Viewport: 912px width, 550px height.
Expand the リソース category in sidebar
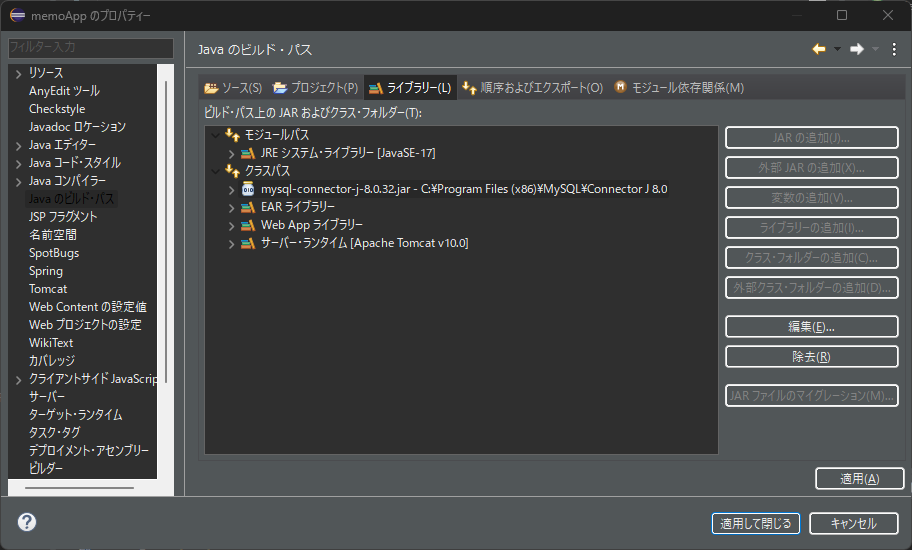pos(19,73)
